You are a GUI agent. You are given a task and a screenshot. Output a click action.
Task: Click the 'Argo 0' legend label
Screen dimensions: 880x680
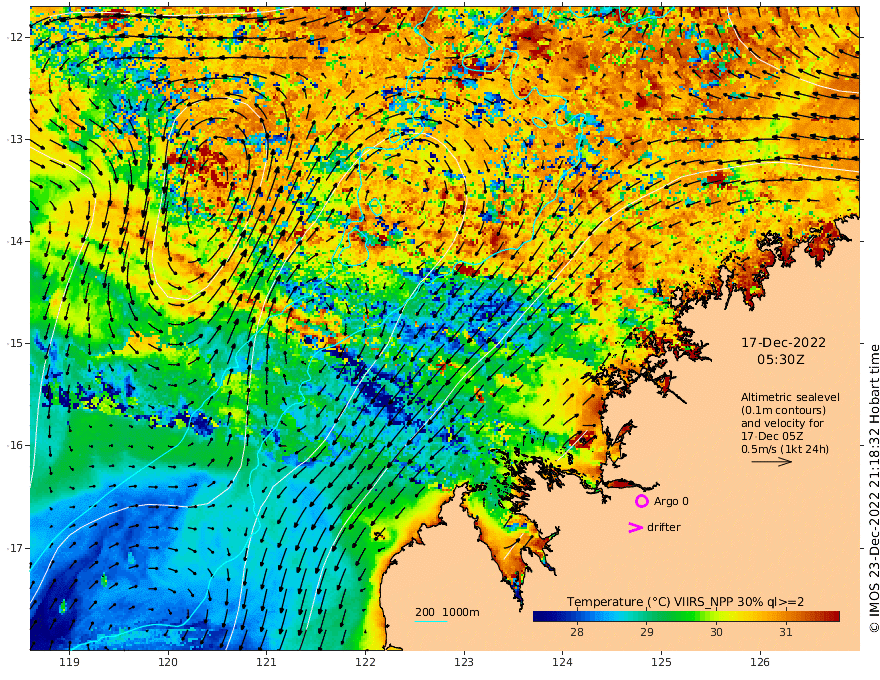[671, 501]
